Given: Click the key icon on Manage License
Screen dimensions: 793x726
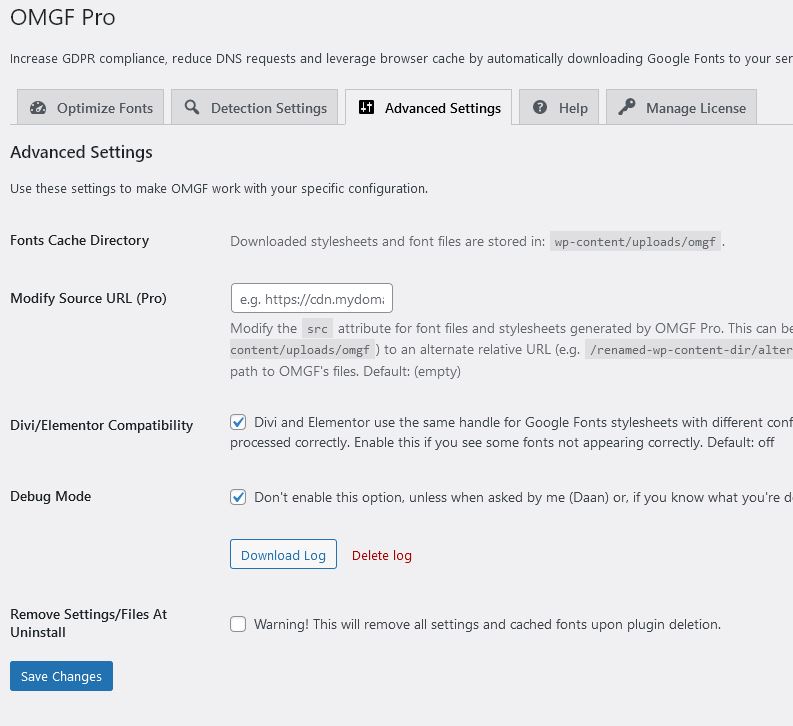Looking at the screenshot, I should click(627, 107).
